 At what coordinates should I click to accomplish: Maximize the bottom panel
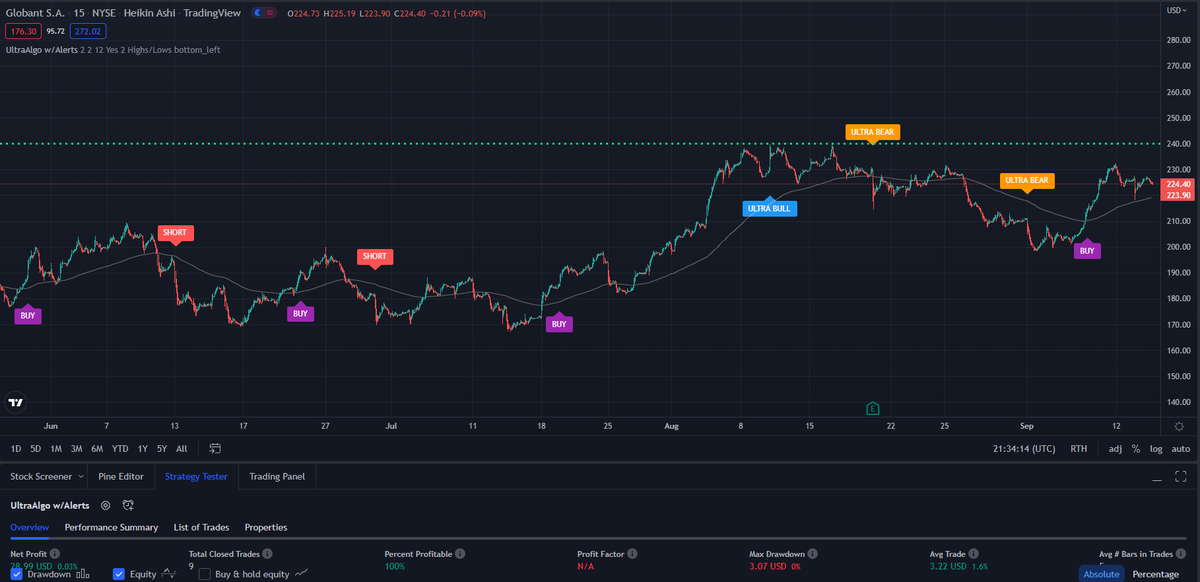(1181, 477)
